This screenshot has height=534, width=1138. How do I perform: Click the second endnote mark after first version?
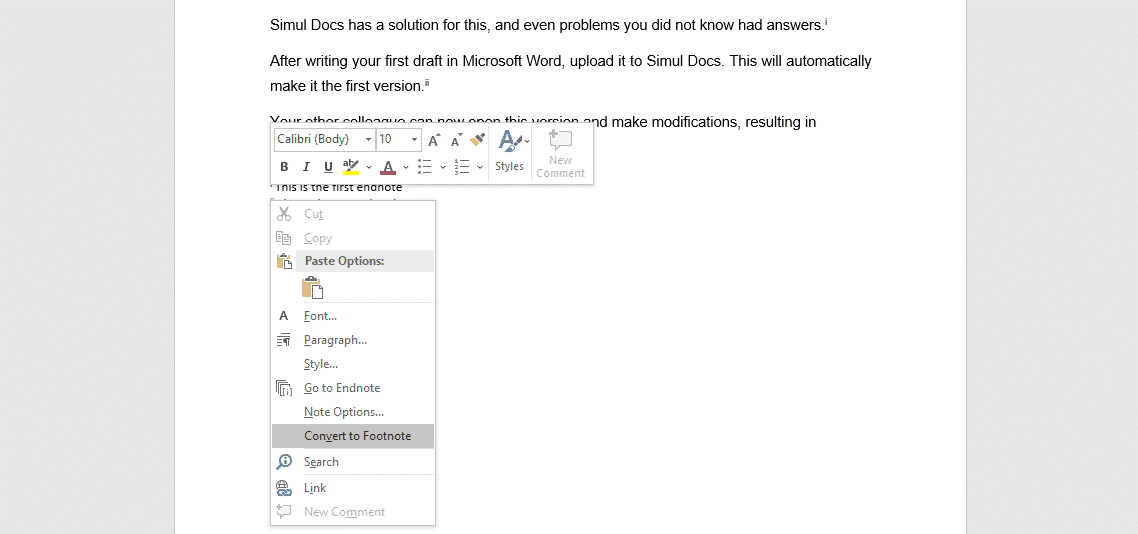click(427, 83)
